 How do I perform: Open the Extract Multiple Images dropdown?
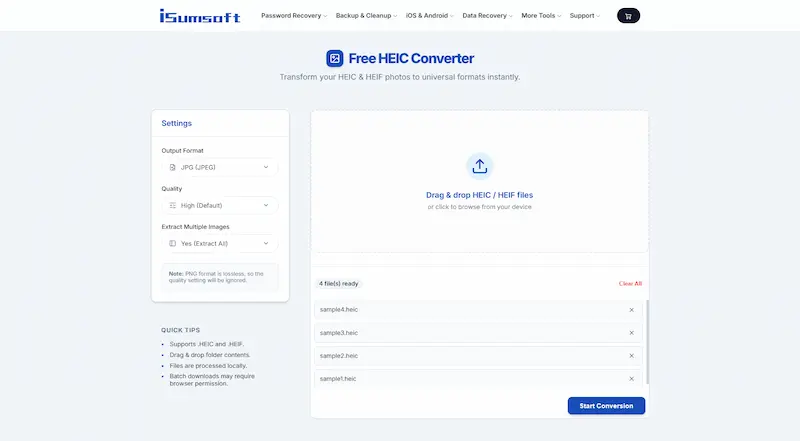click(x=220, y=243)
